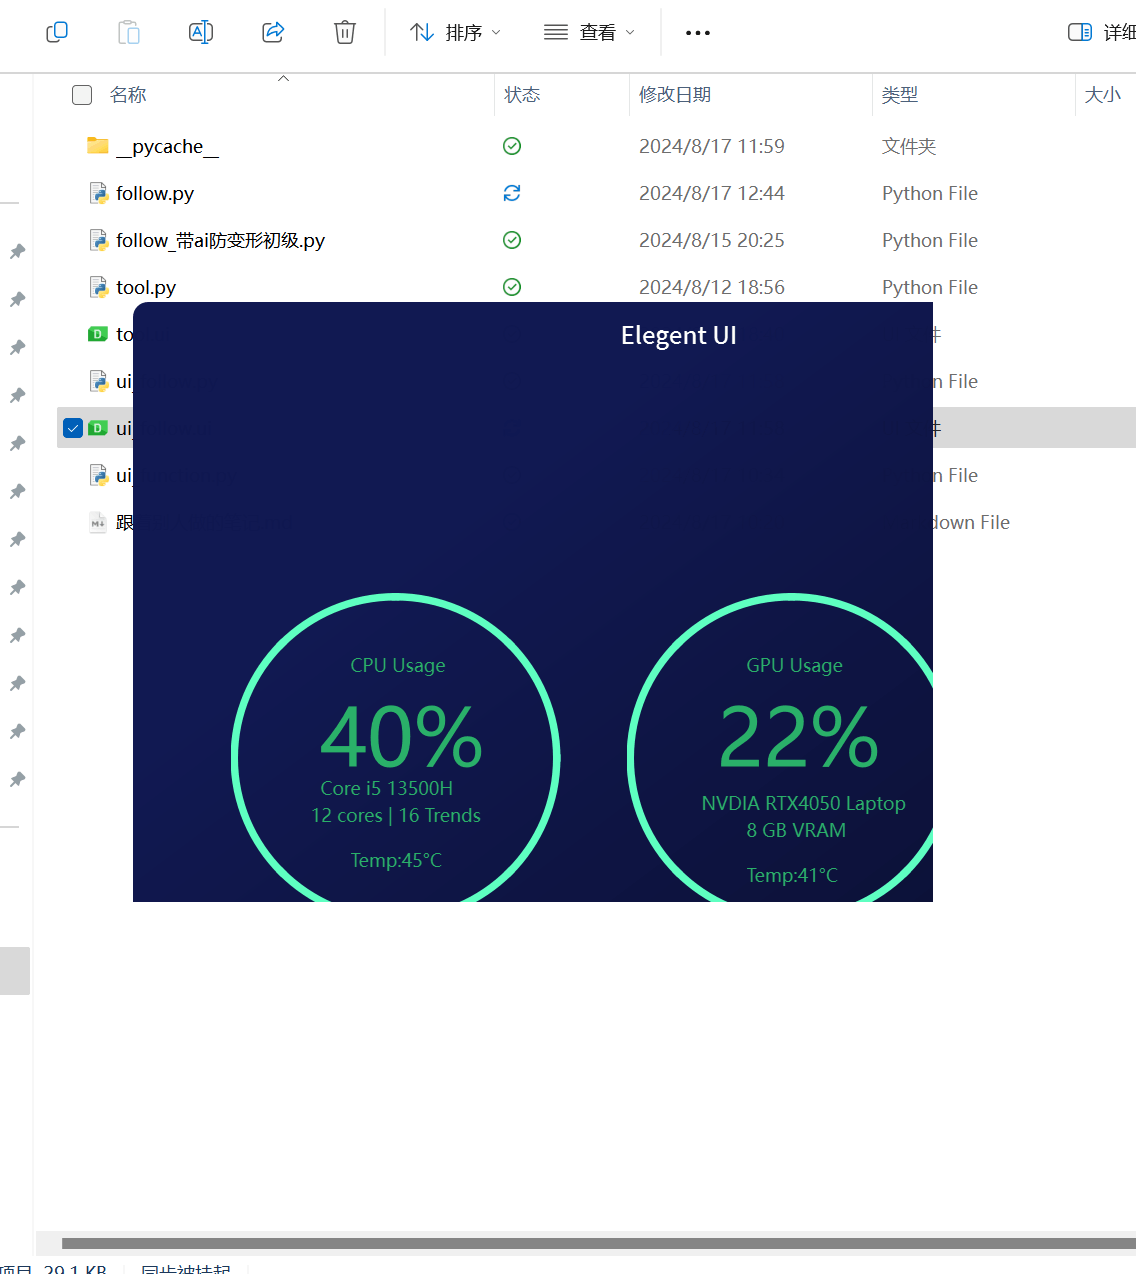1136x1274 pixels.
Task: Click the green D icon on selected row
Action: [x=98, y=428]
